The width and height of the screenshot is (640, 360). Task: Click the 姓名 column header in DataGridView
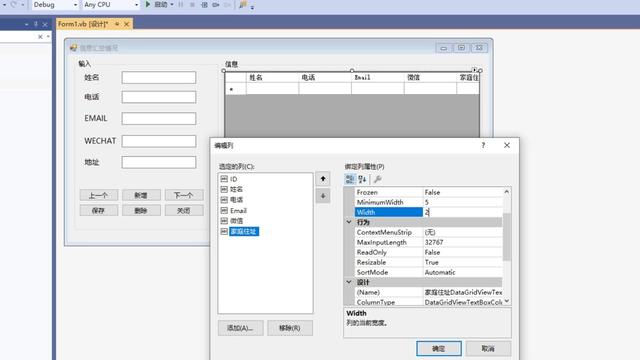tap(272, 78)
